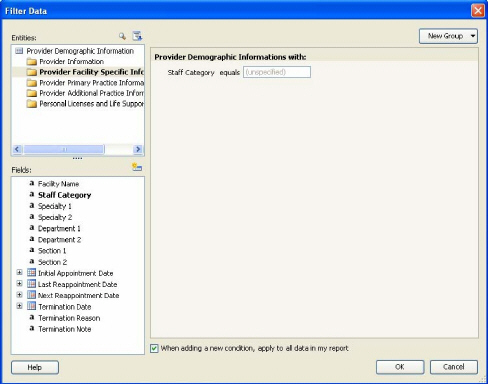This screenshot has width=488, height=384.
Task: Select the Staff Category field
Action: tap(64, 195)
